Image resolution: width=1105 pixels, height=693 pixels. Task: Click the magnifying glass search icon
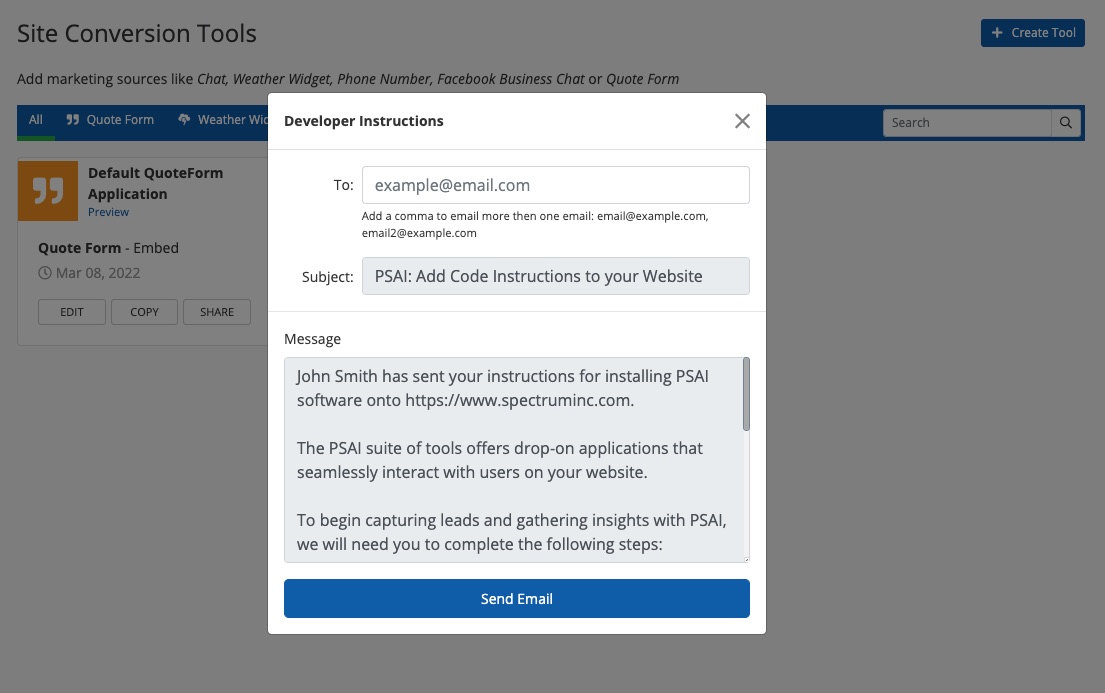[1066, 122]
